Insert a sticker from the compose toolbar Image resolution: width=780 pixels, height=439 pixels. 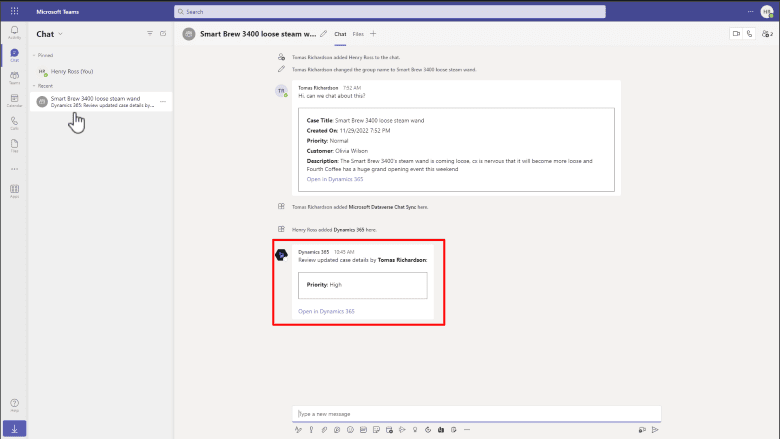(x=376, y=430)
